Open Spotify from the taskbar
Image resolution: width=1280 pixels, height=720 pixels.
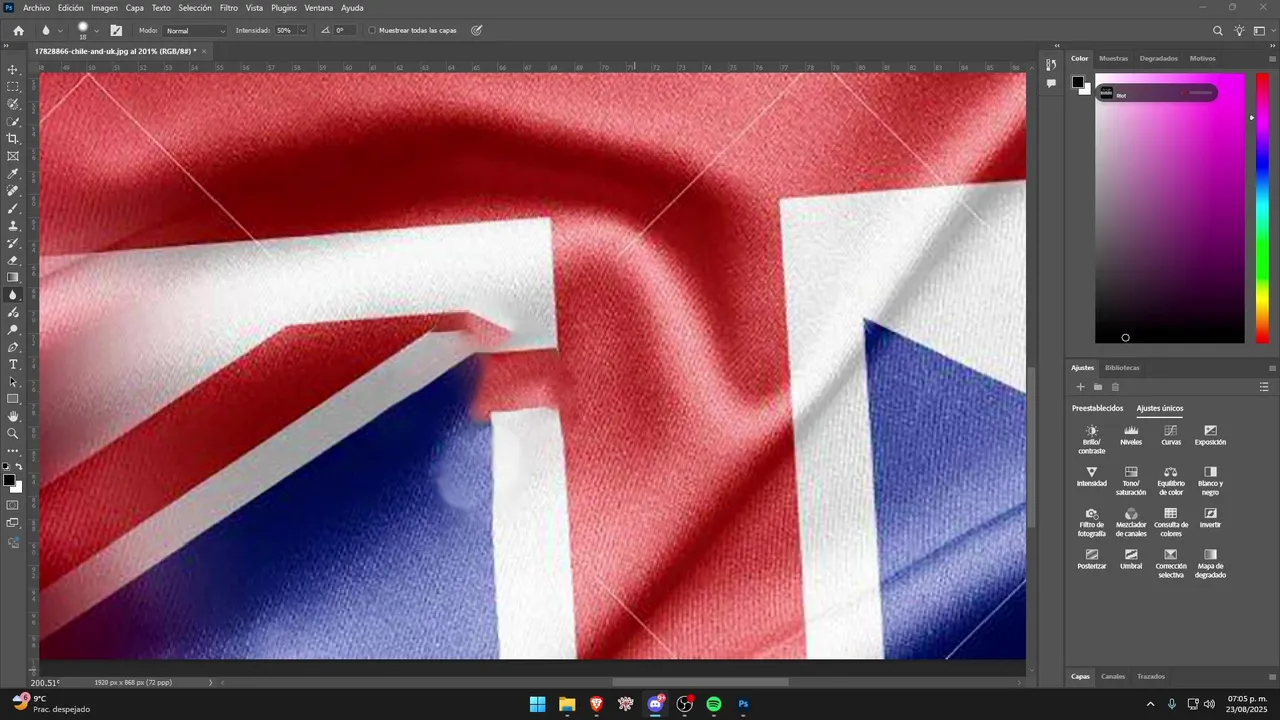[x=714, y=704]
